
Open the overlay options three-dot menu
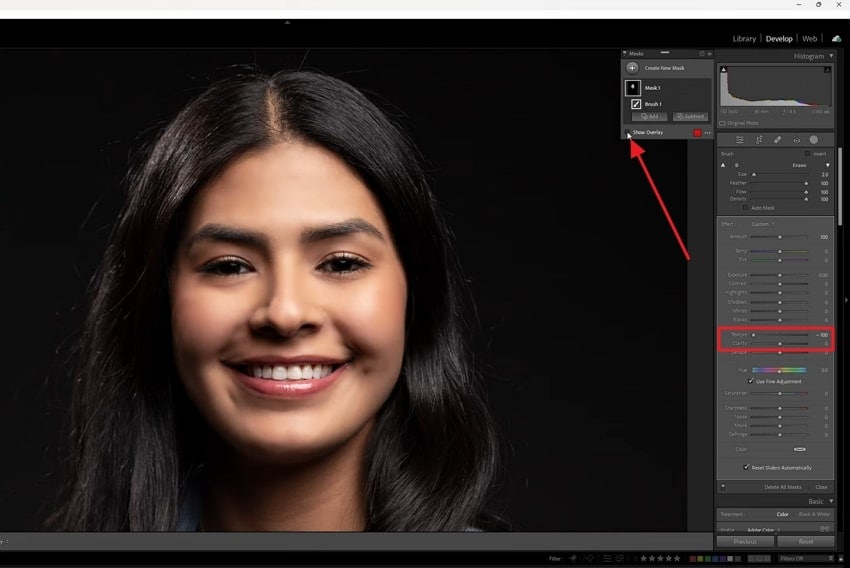pos(707,133)
